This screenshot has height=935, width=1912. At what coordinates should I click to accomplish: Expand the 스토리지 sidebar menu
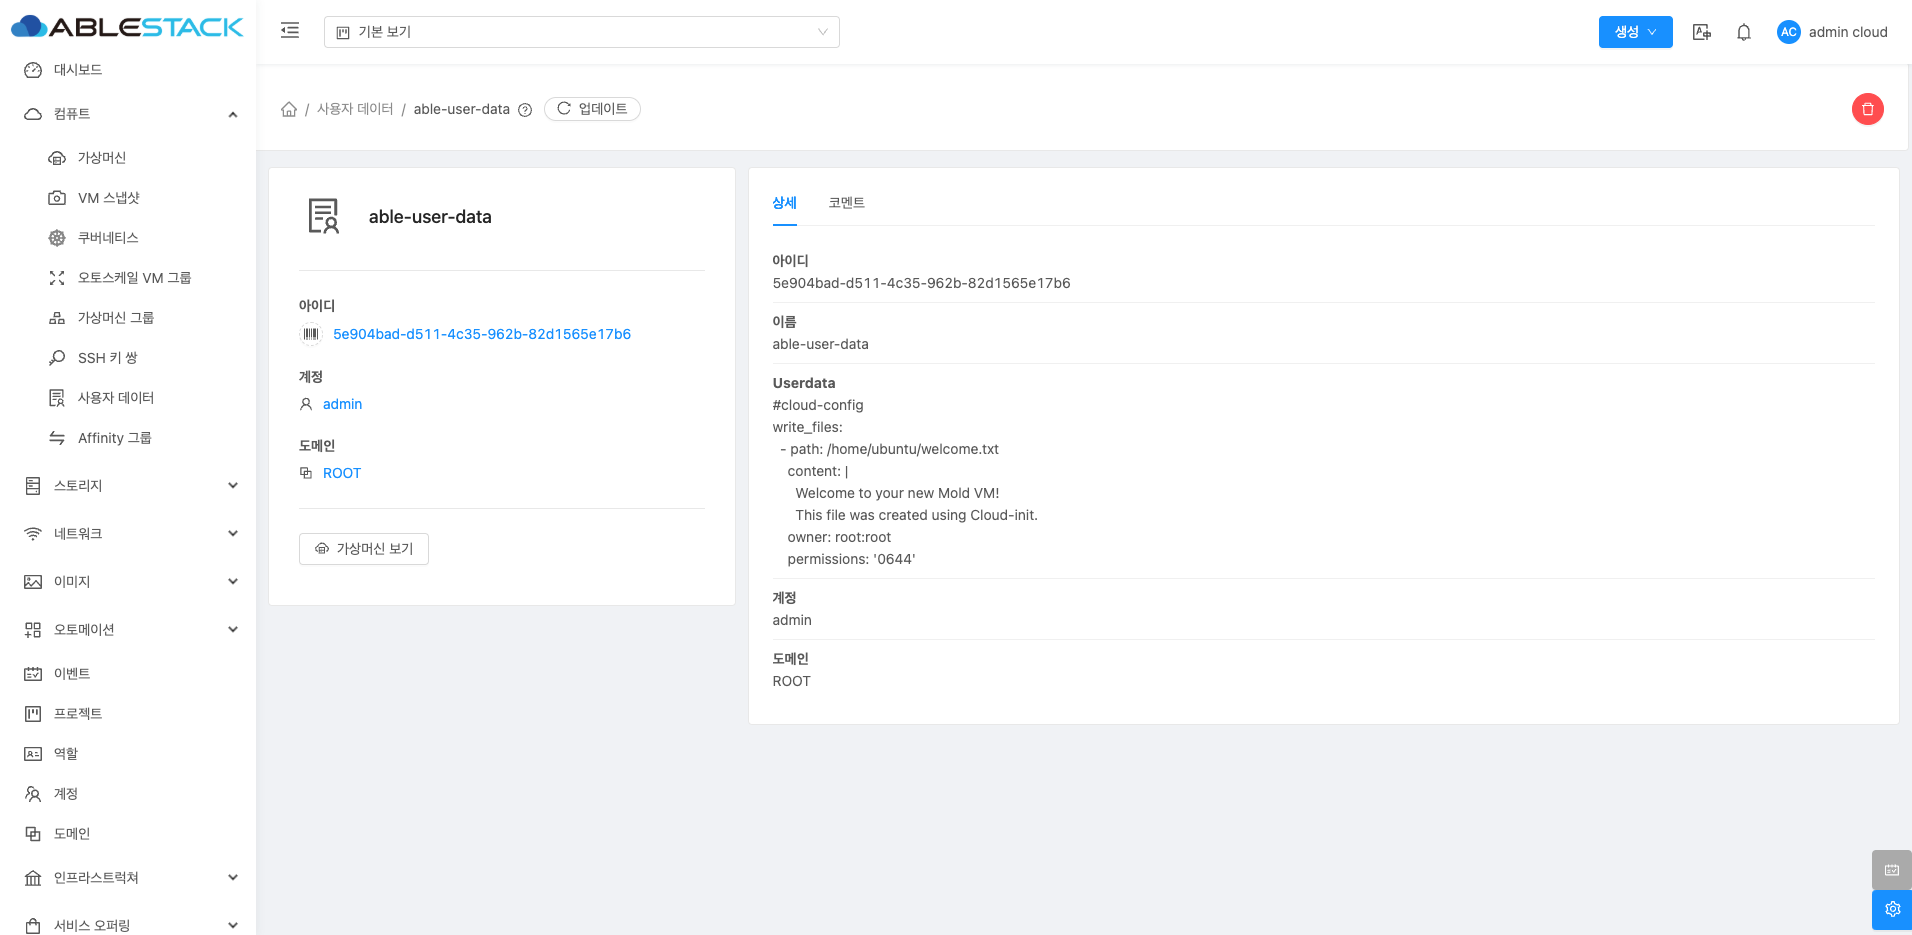130,486
